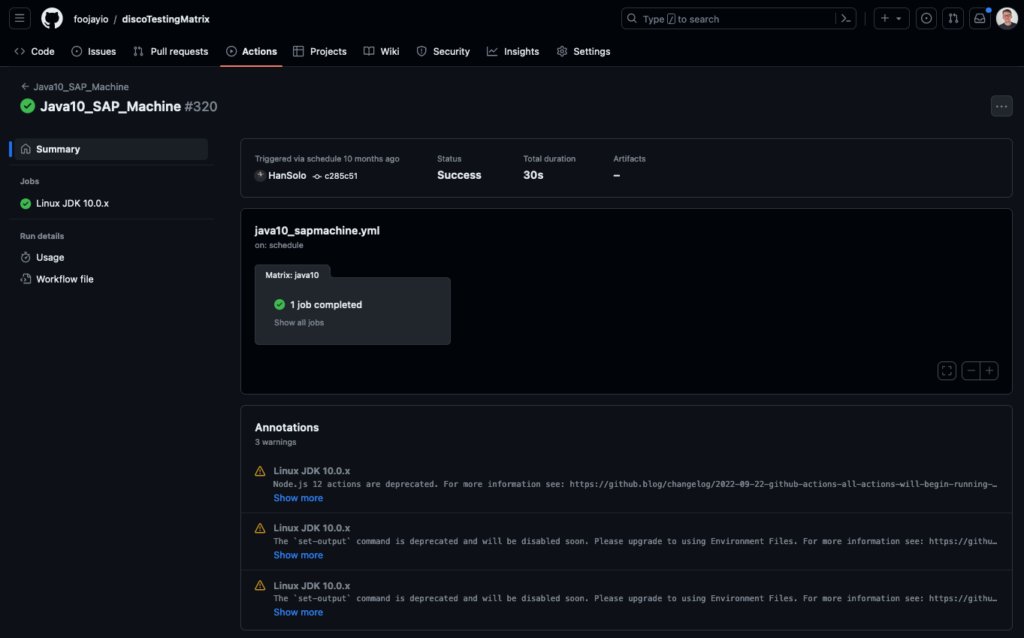1024x638 pixels.
Task: Open the user profile avatar menu
Action: (1006, 18)
